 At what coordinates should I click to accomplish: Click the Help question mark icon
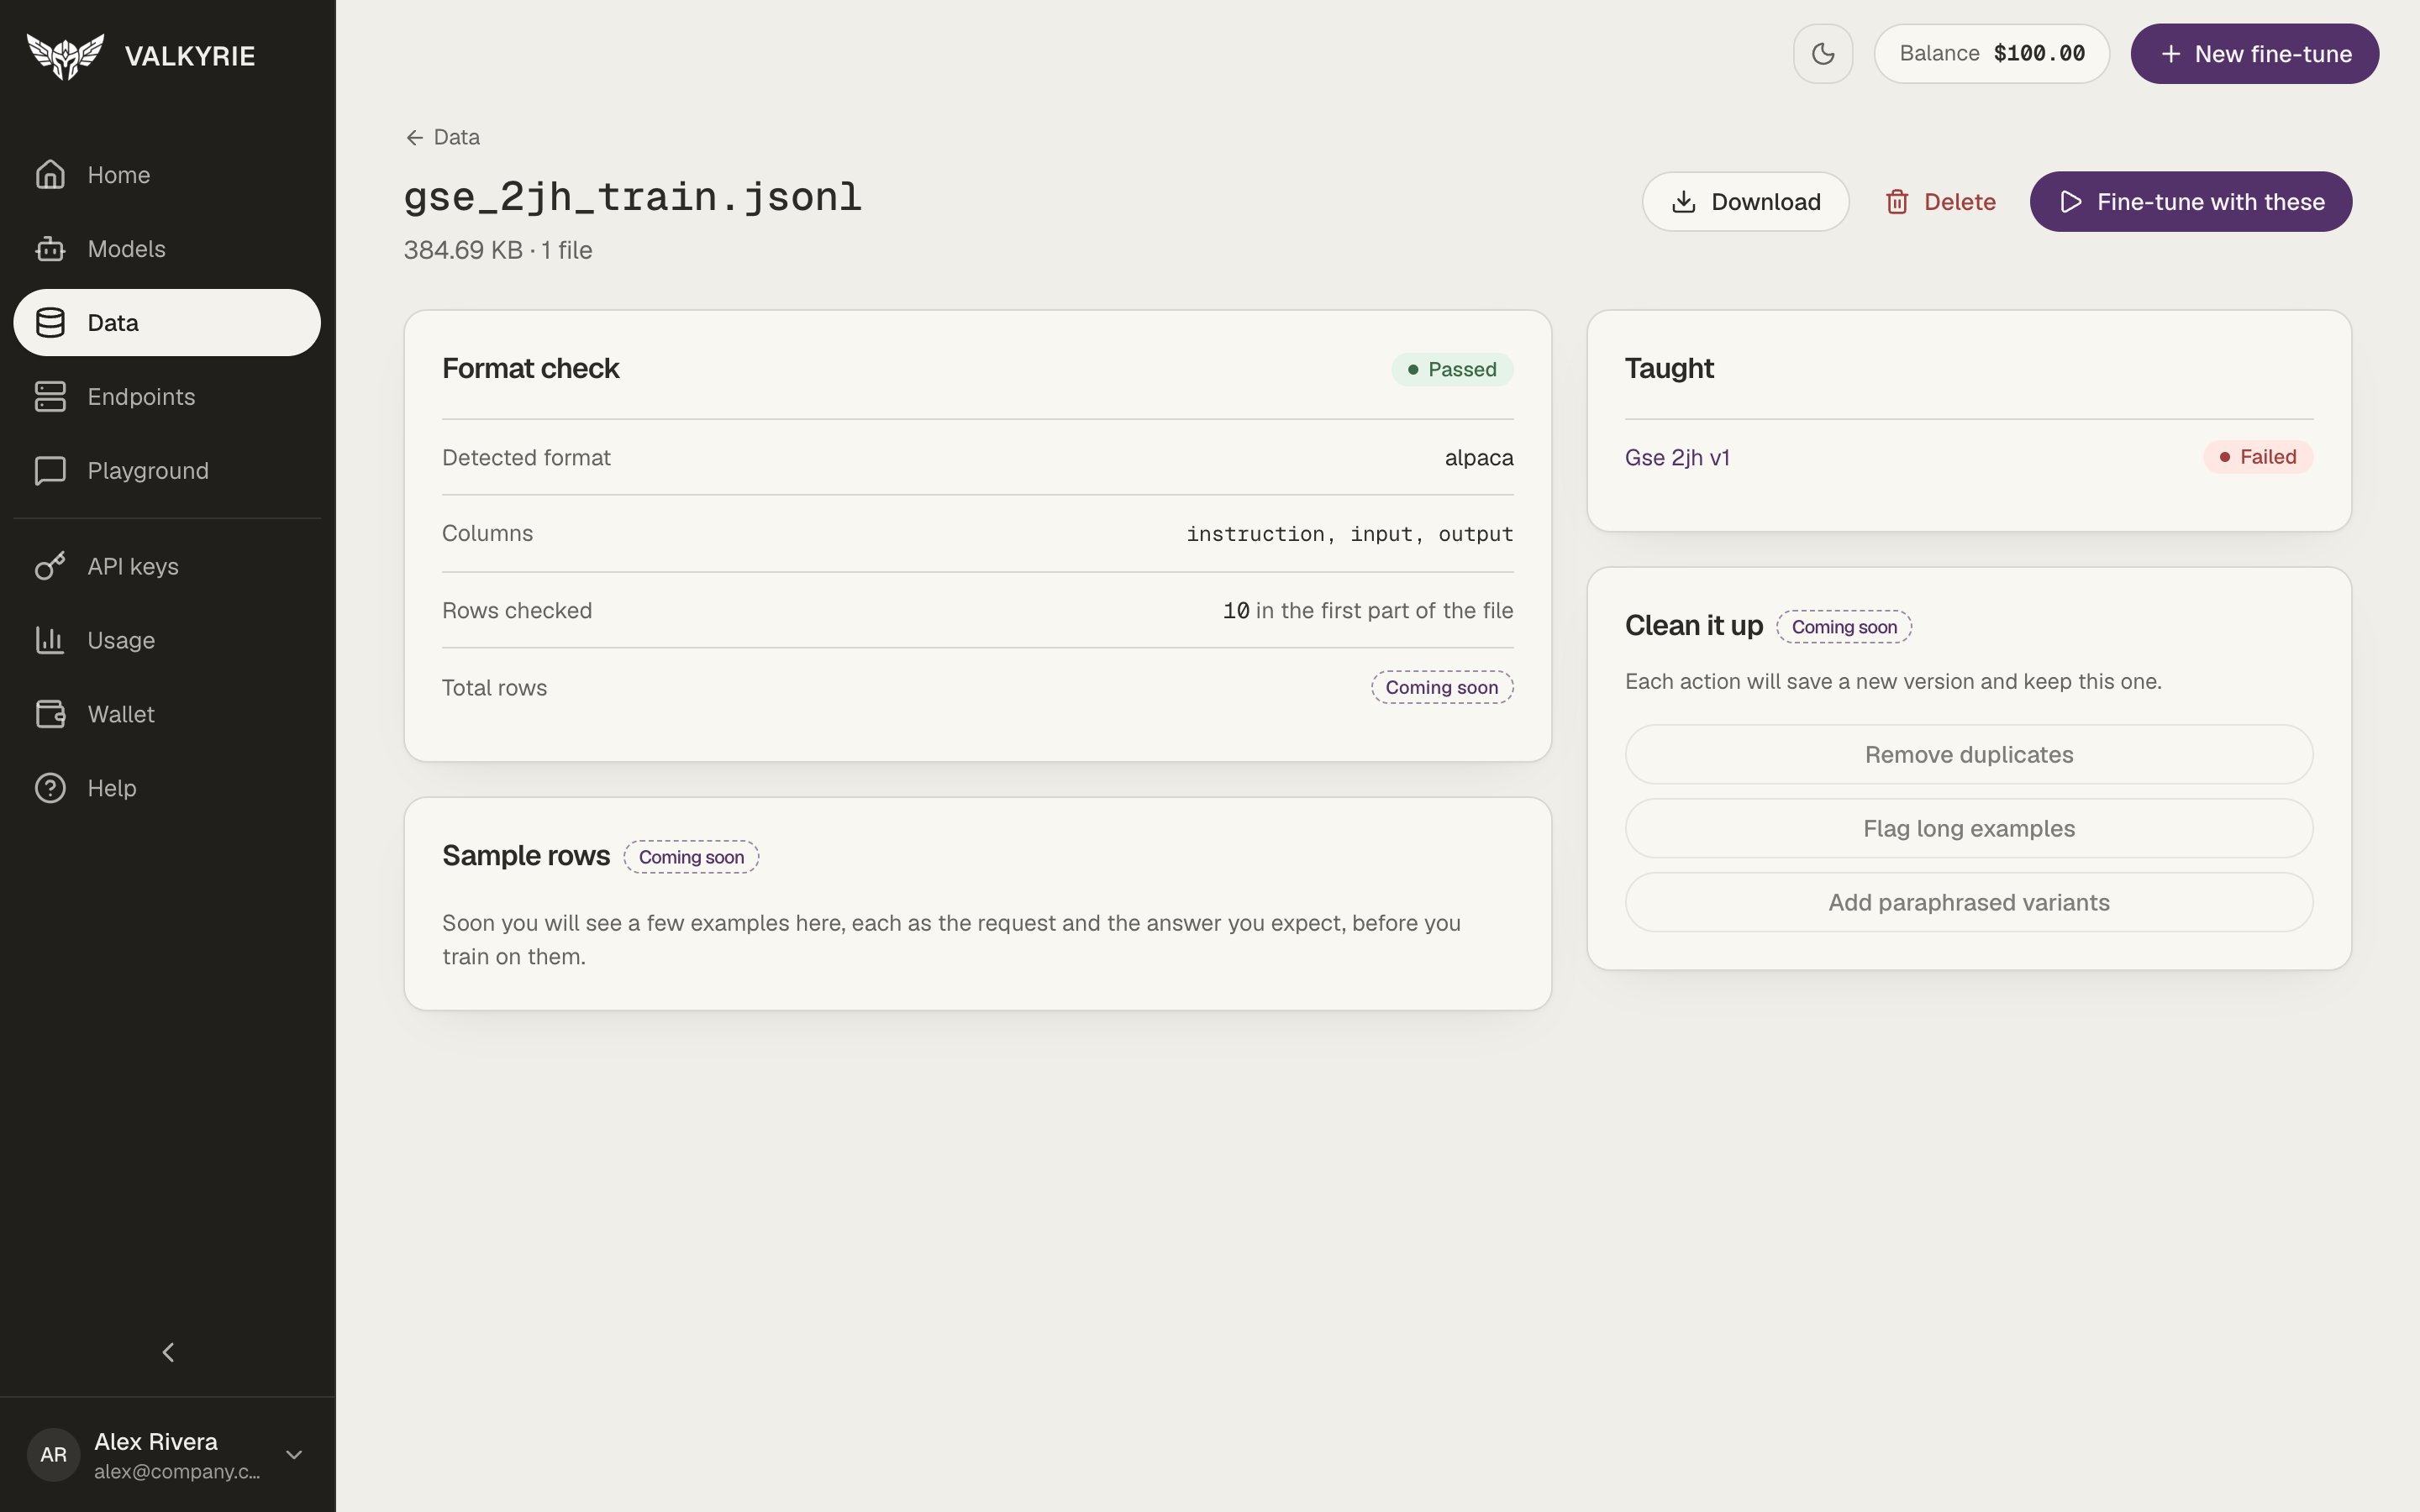[x=50, y=788]
